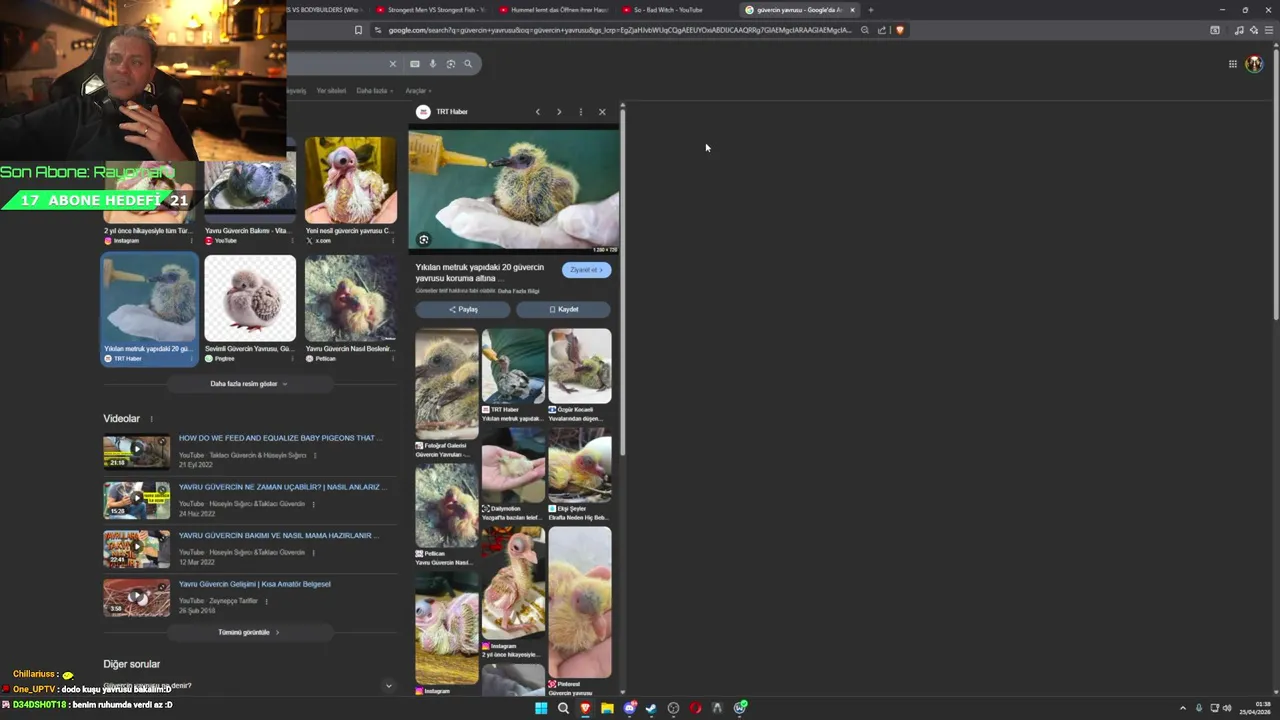Click Paylaş share button
The height and width of the screenshot is (720, 1280).
point(463,309)
